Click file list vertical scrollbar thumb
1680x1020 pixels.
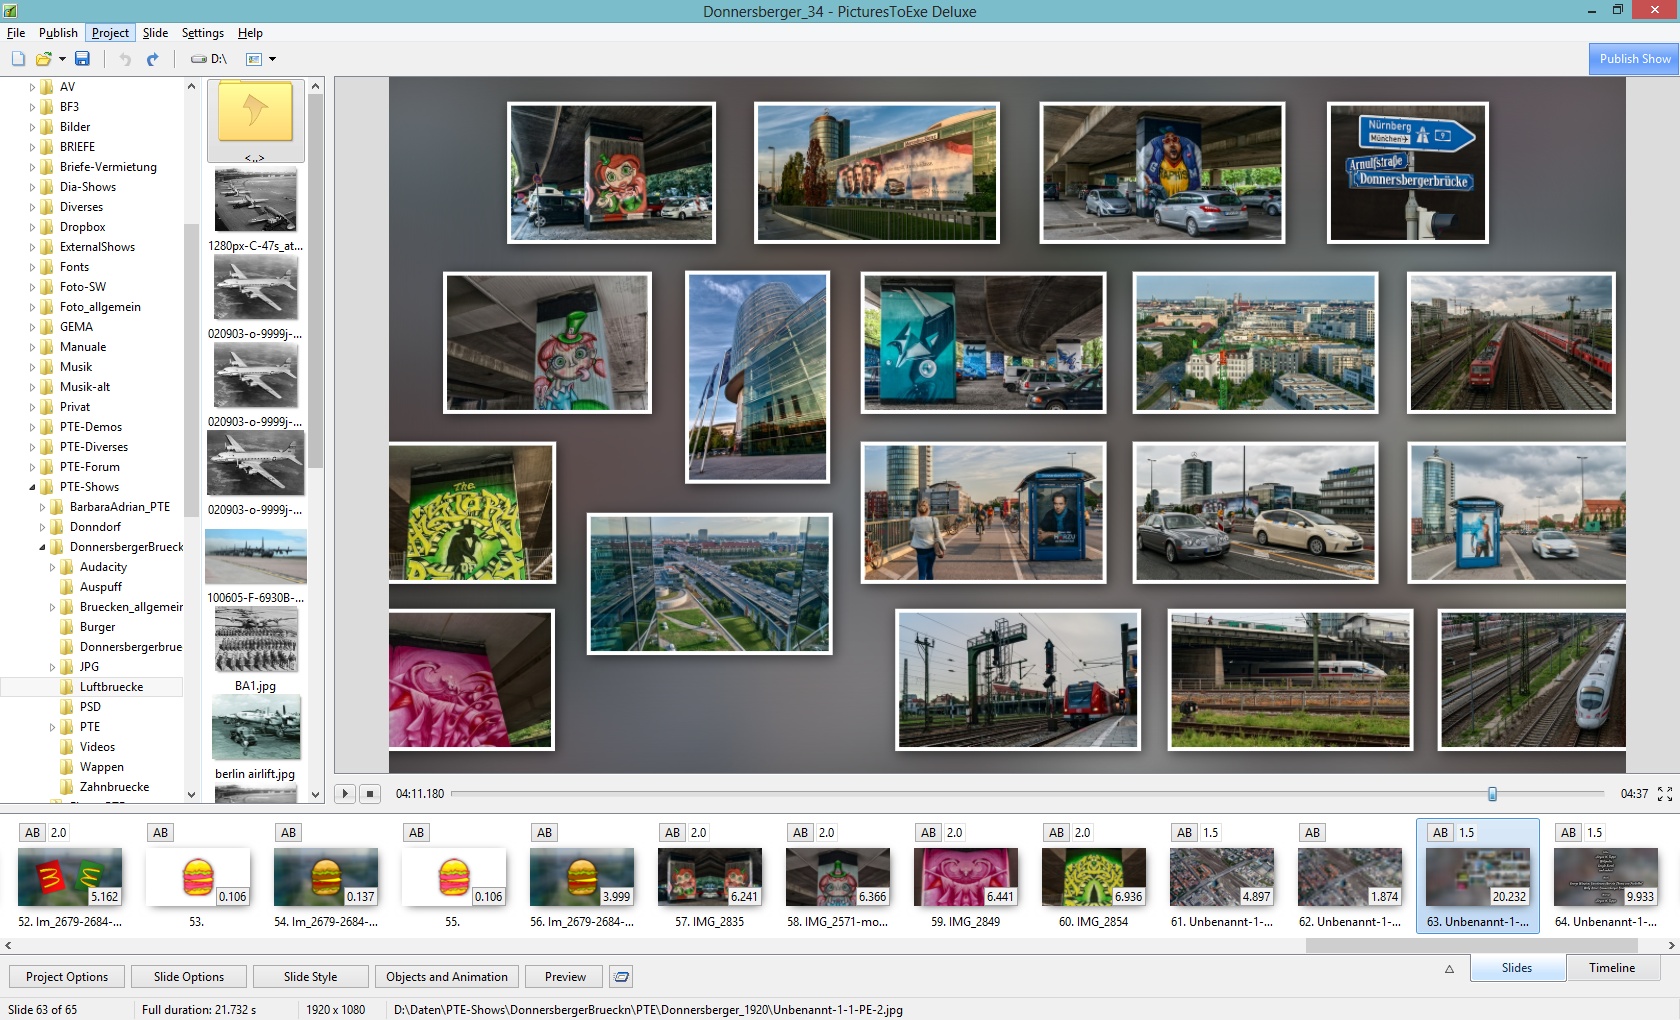[316, 280]
